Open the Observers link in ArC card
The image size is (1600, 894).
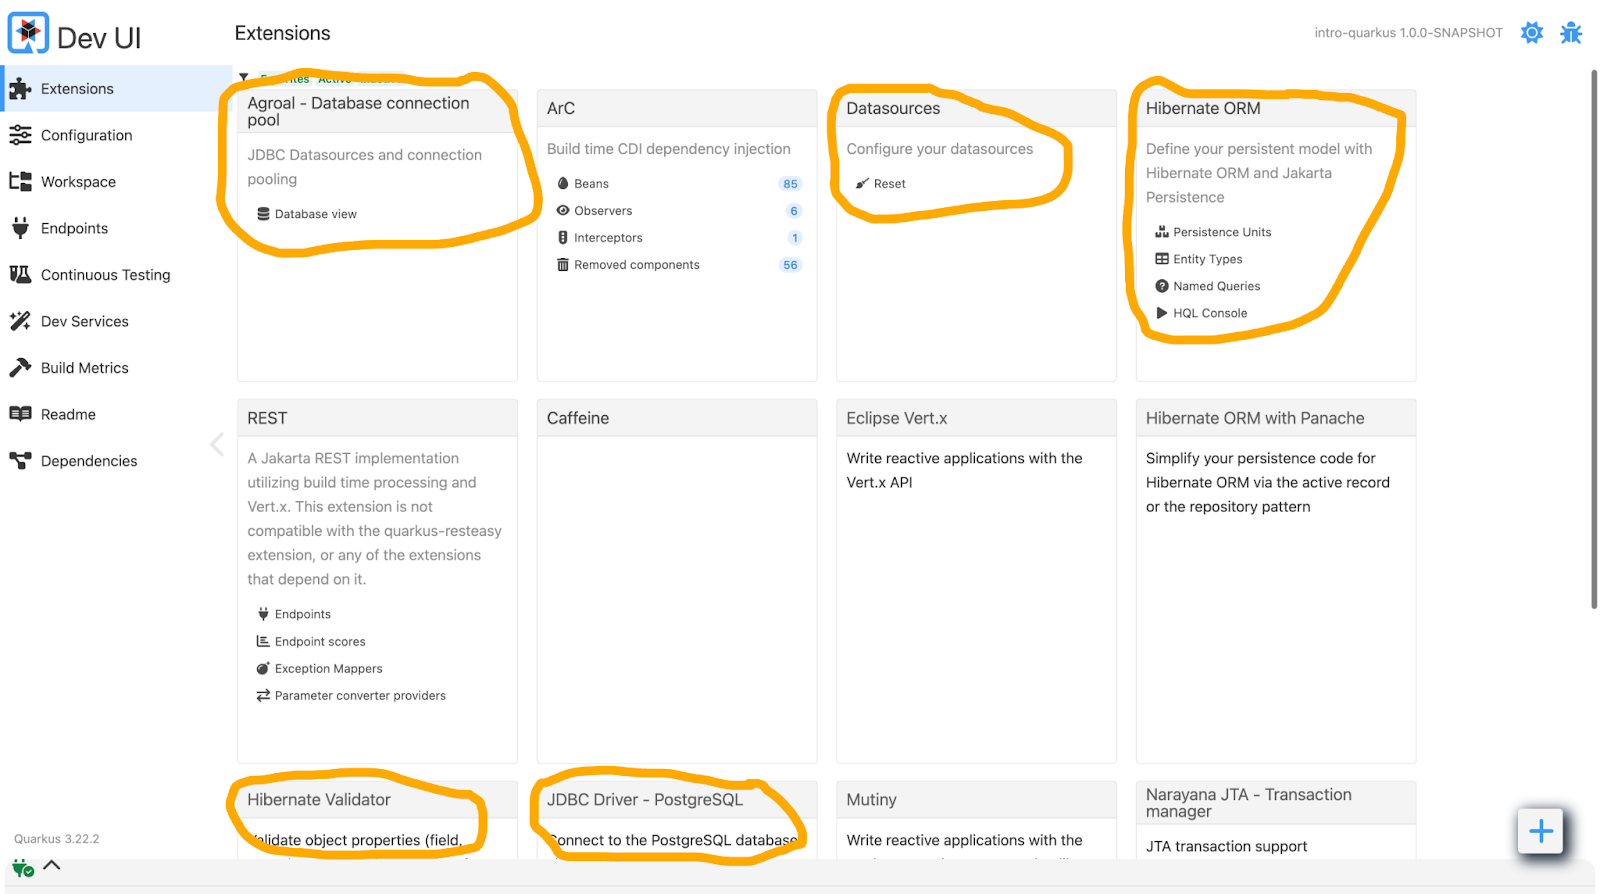pyautogui.click(x=603, y=211)
